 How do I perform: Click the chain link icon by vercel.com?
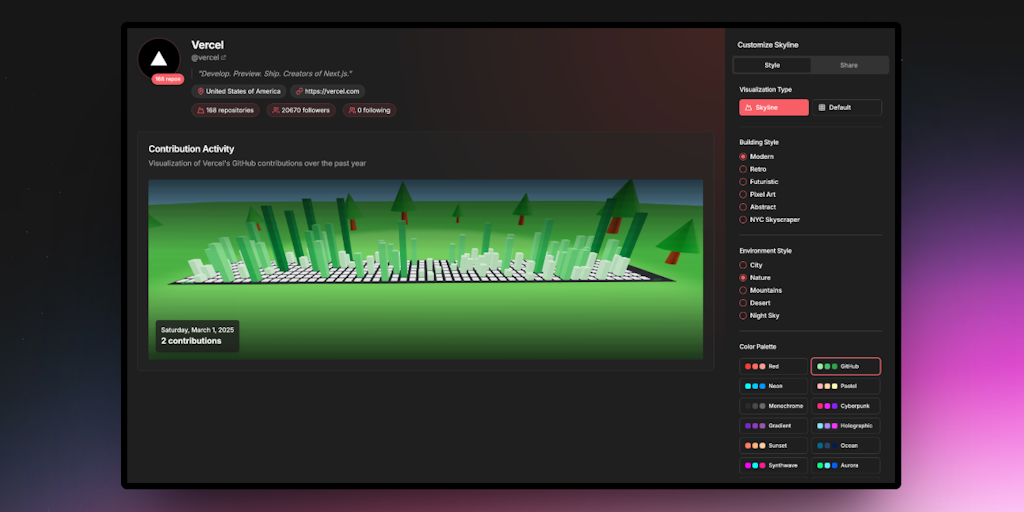pos(299,91)
